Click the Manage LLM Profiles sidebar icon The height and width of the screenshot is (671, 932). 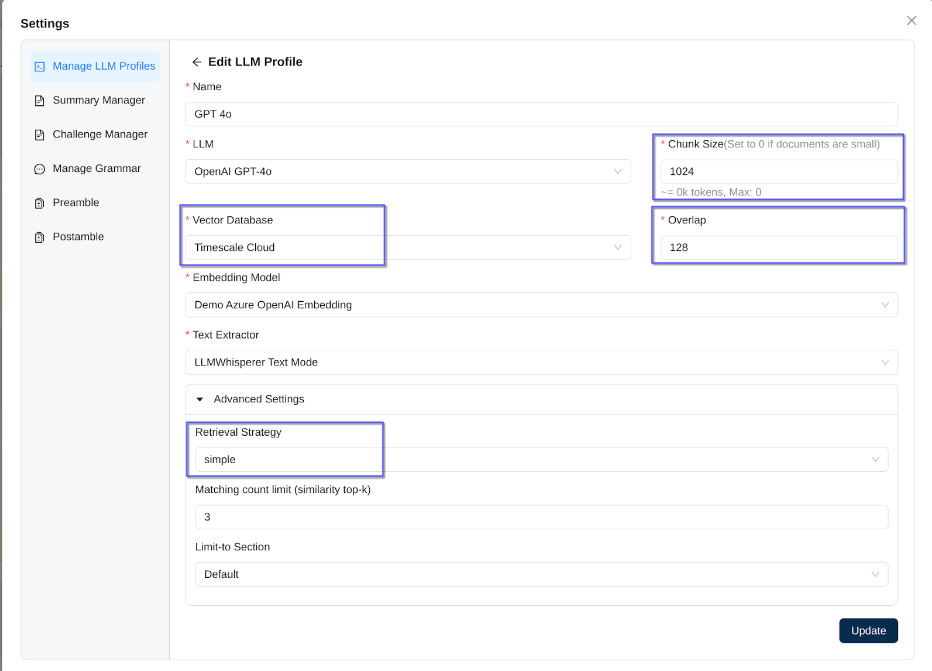pos(40,67)
